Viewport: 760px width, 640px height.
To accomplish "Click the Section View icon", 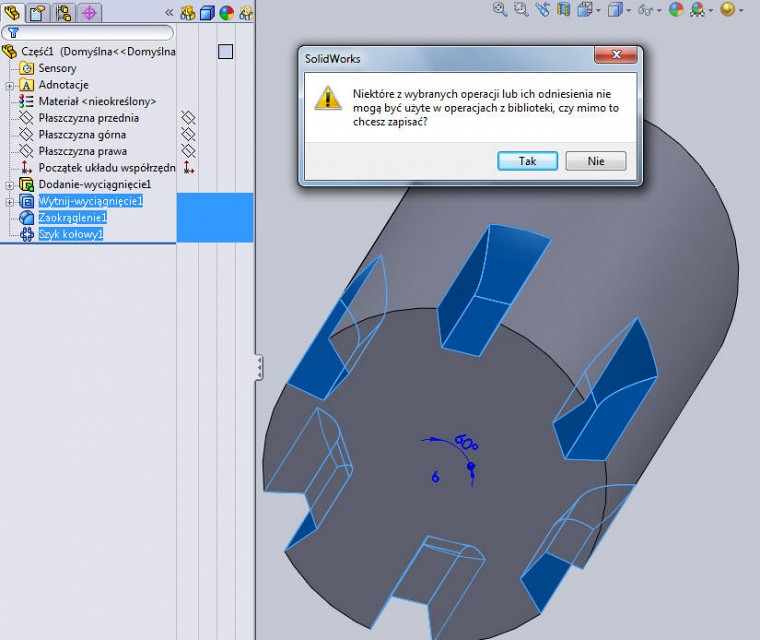I will (563, 9).
